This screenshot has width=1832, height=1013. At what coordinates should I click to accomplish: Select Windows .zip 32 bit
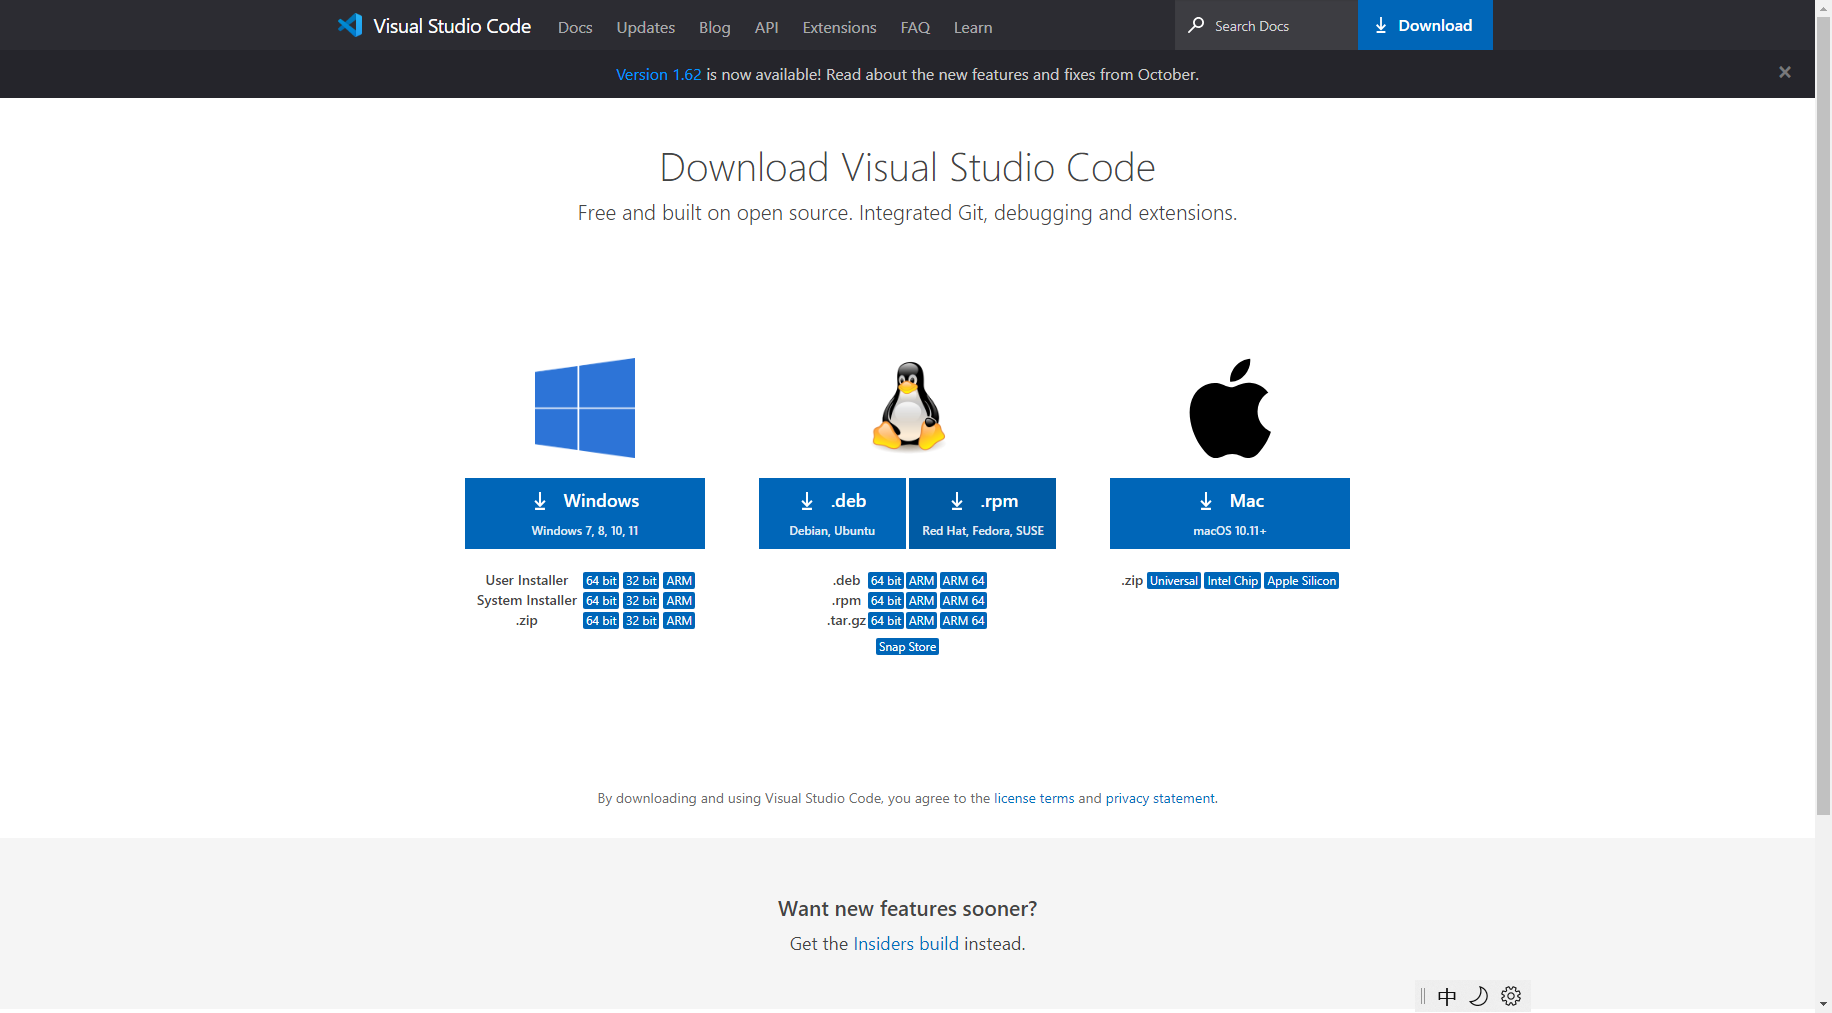click(x=641, y=621)
